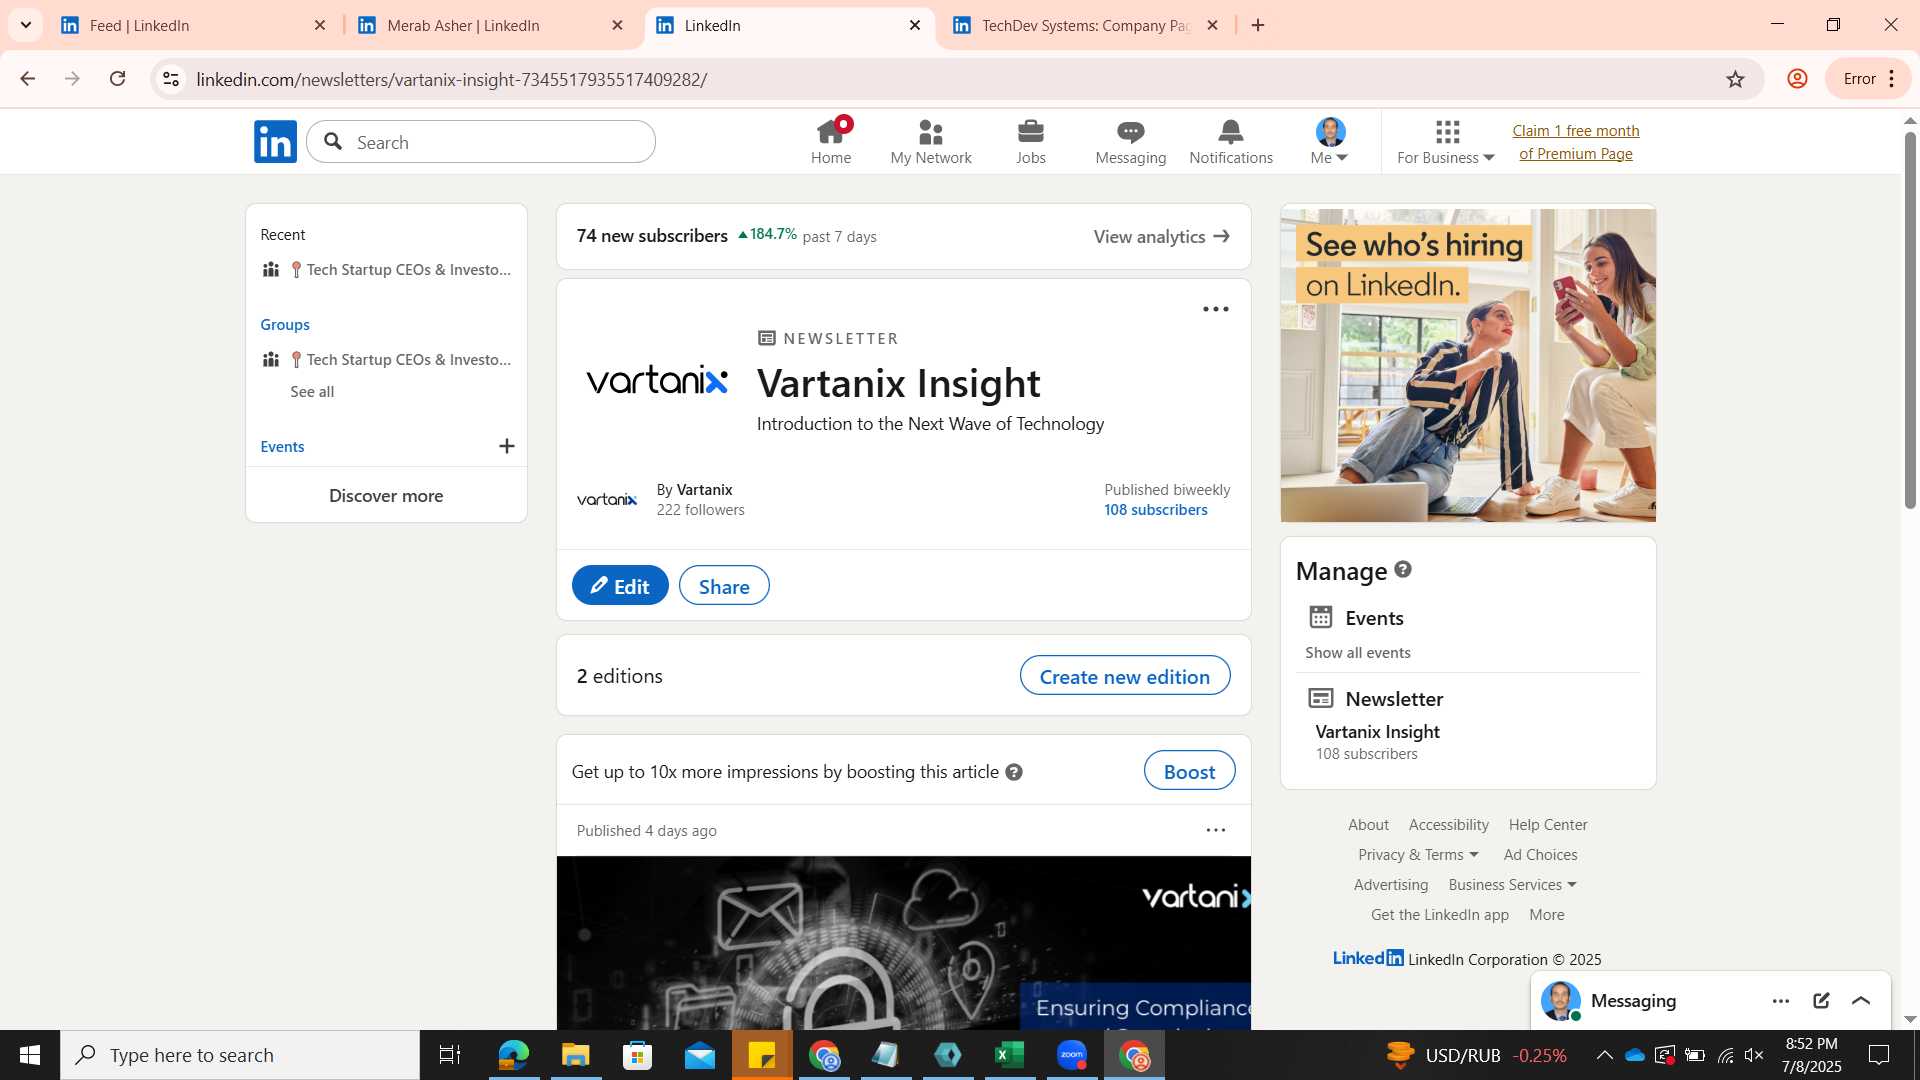
Task: Add a new event with plus icon
Action: (507, 446)
